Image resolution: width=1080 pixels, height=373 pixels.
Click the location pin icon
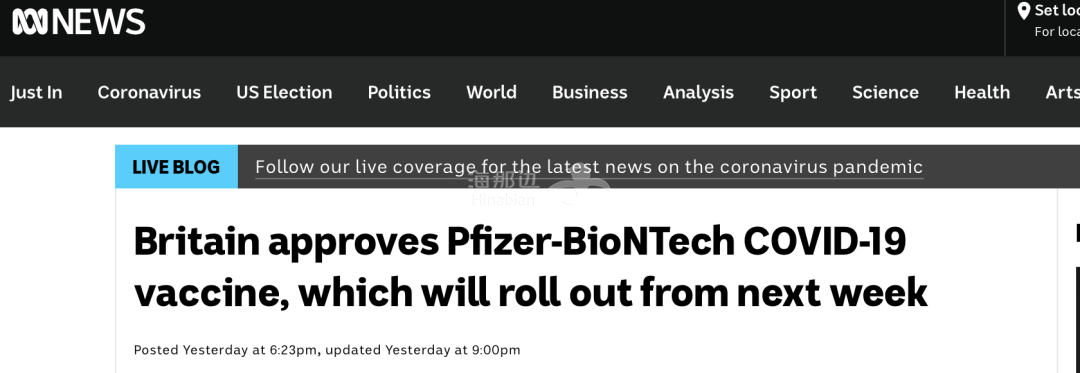1023,11
